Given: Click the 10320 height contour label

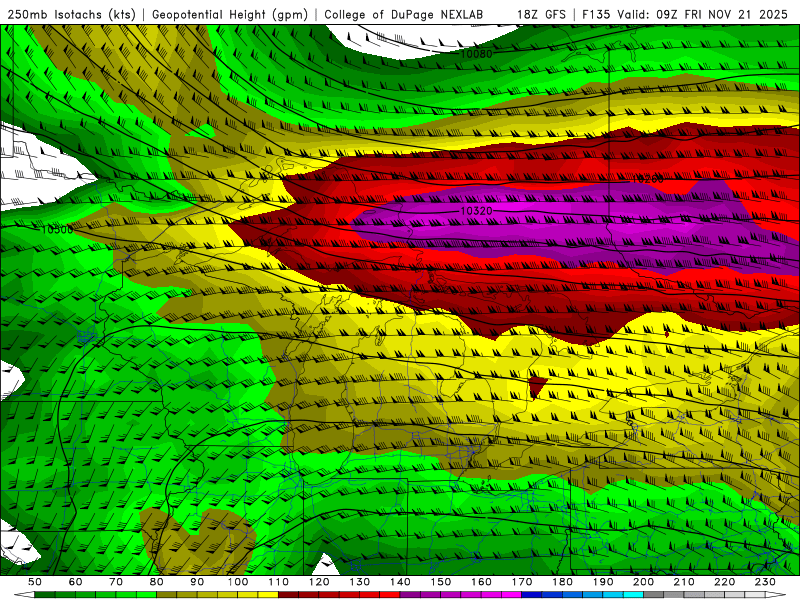Looking at the screenshot, I should (x=476, y=211).
